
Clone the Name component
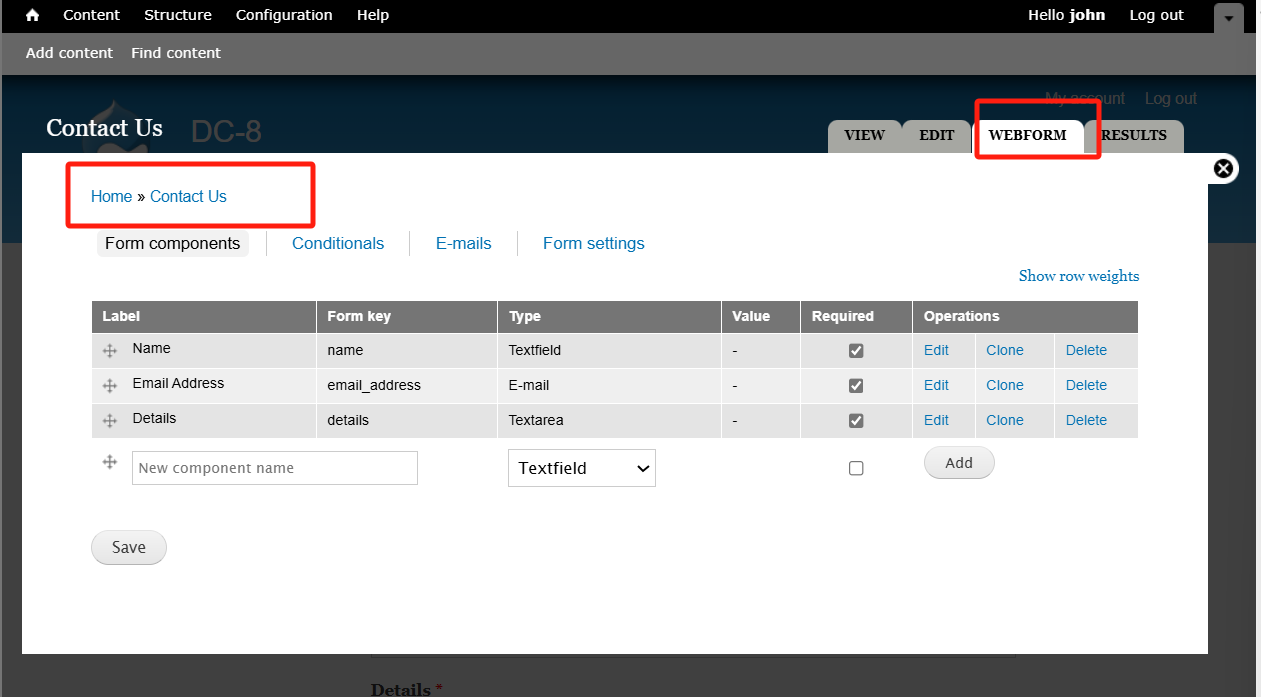coord(1005,350)
